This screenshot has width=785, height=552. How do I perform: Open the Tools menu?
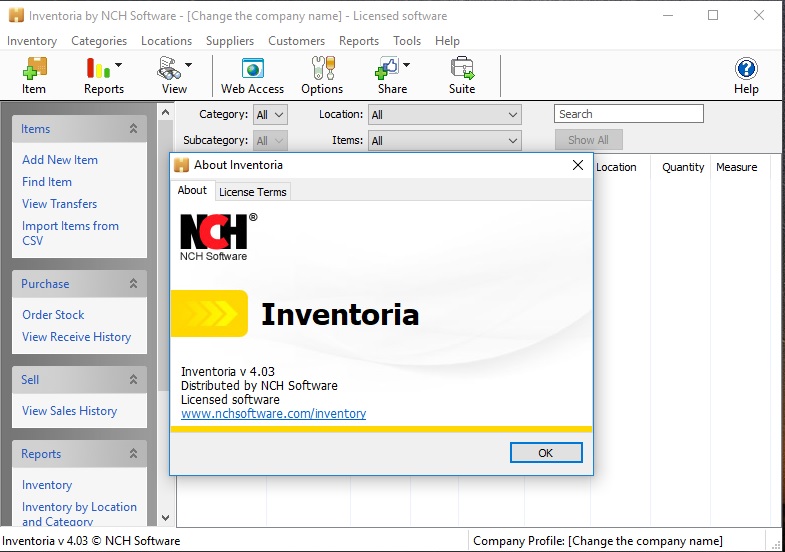(407, 41)
